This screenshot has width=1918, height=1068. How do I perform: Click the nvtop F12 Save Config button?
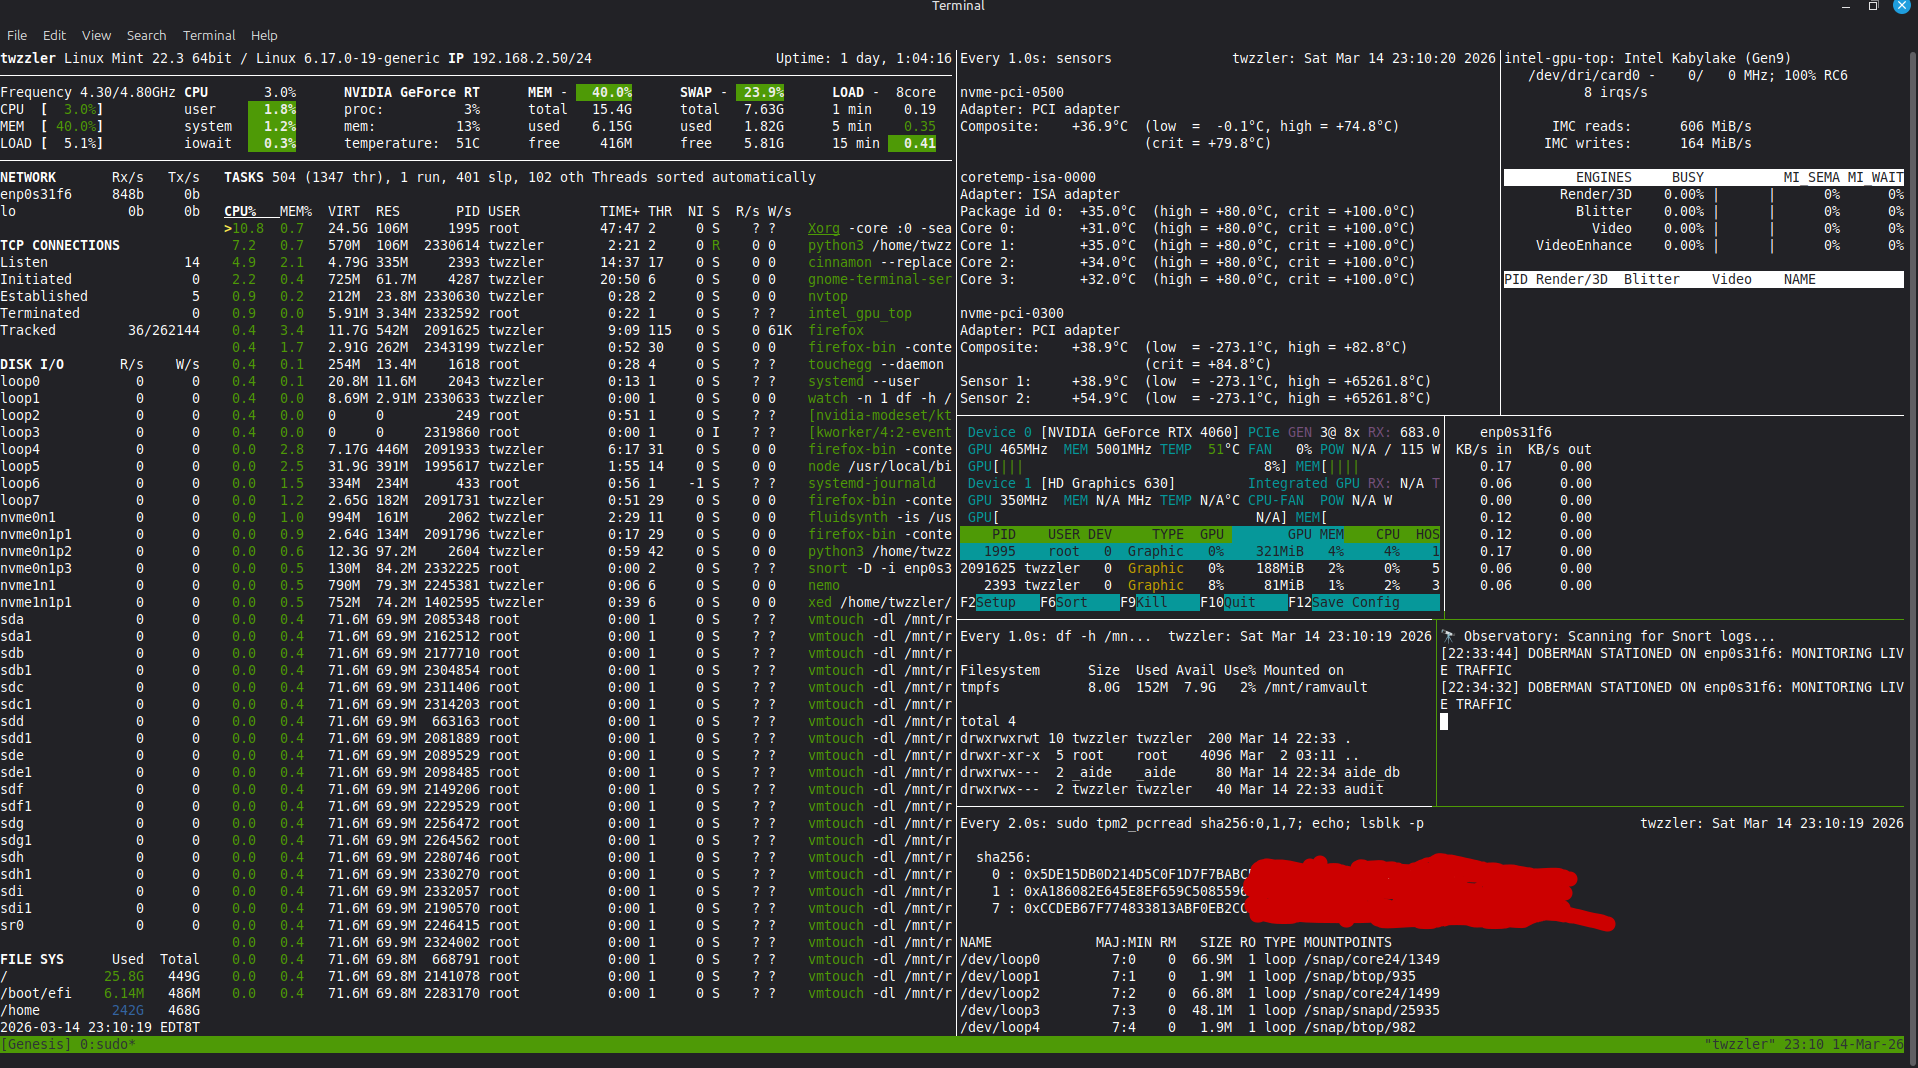[x=1364, y=602]
